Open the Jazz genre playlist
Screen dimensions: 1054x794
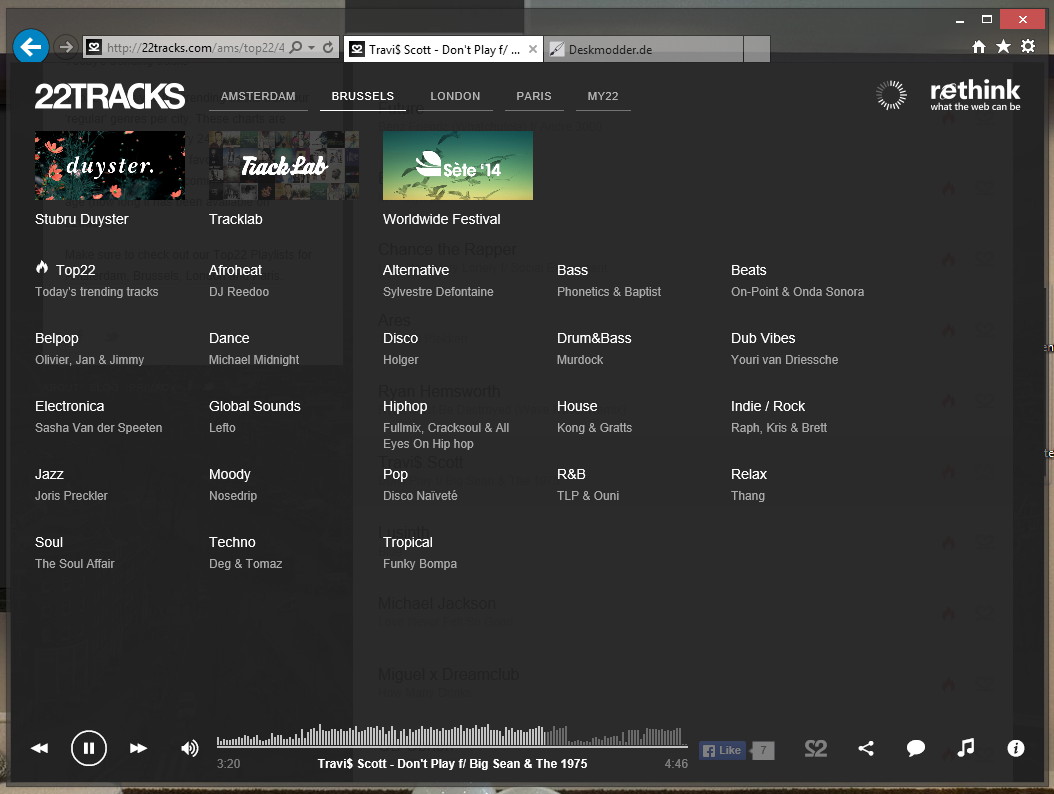[49, 474]
